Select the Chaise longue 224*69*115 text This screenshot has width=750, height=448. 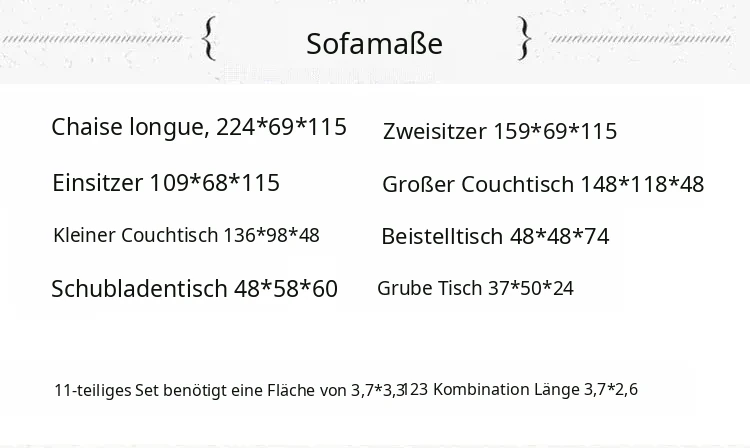[x=199, y=127]
